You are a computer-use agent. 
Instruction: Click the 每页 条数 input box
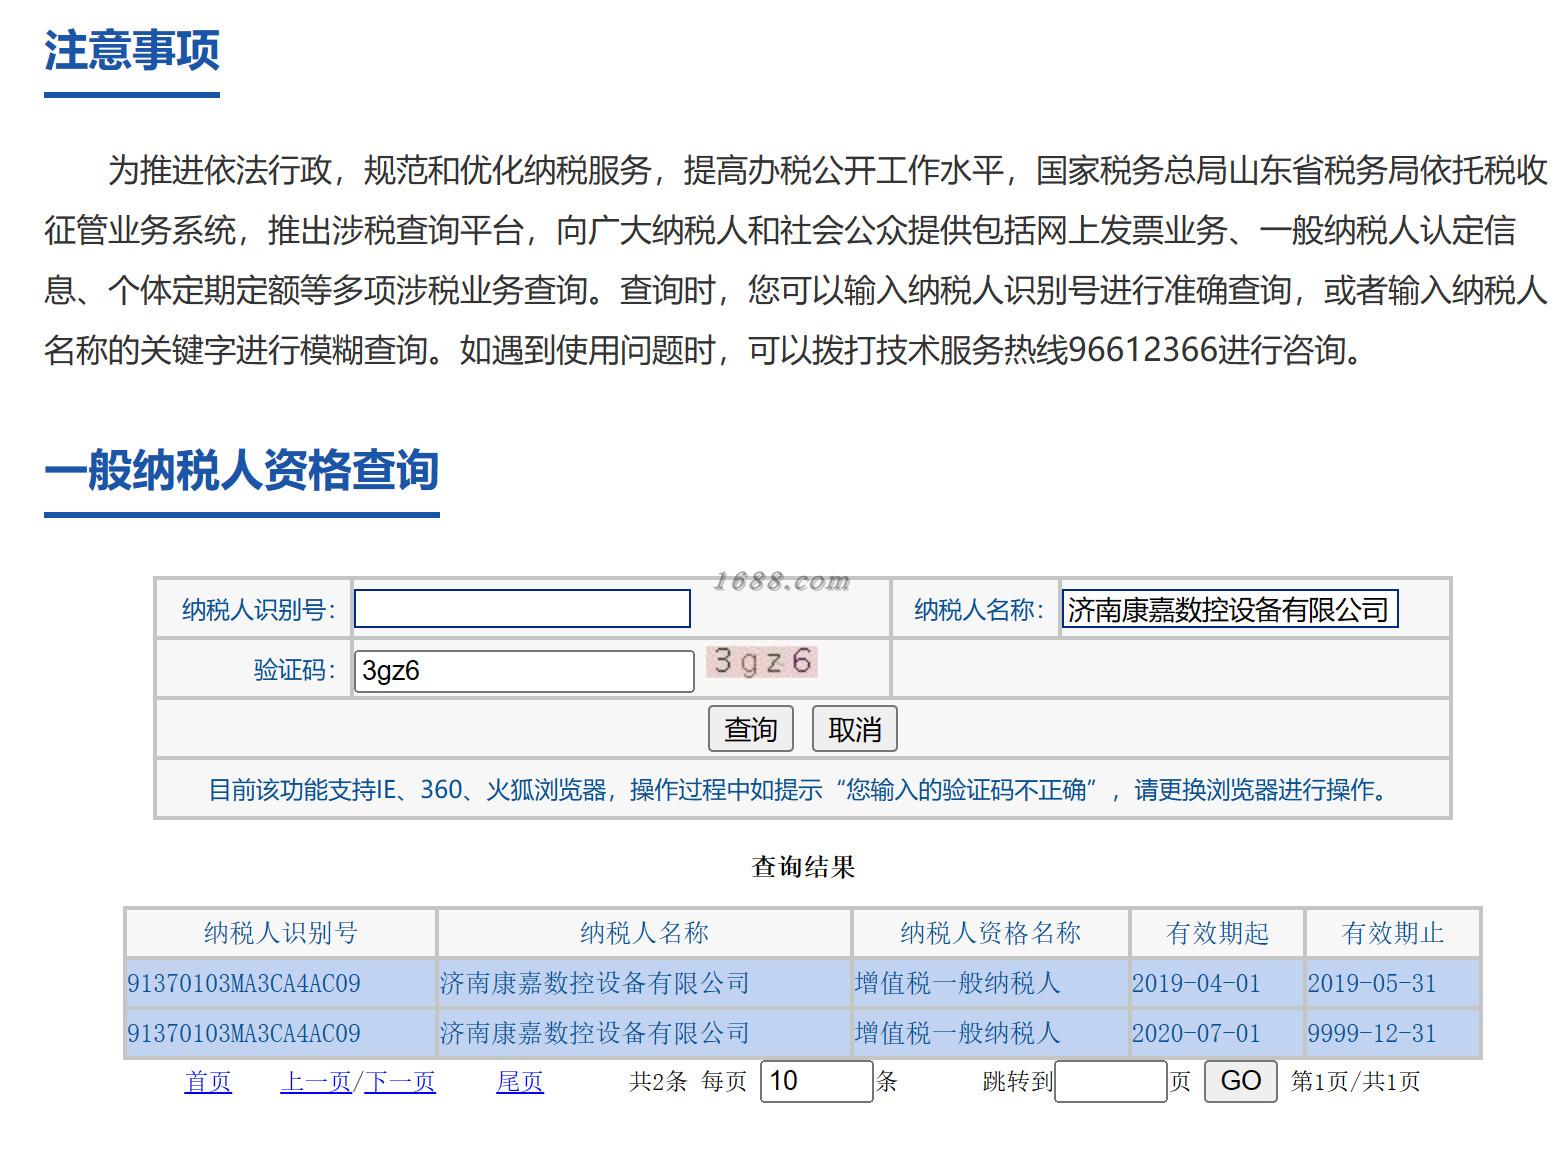point(817,1081)
